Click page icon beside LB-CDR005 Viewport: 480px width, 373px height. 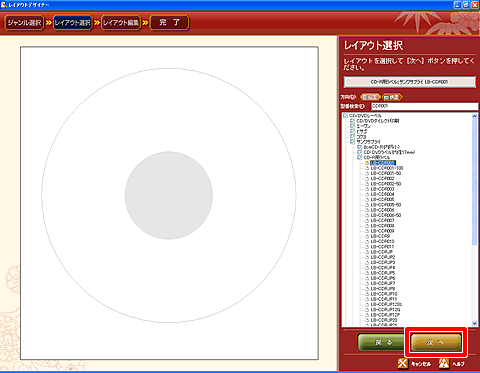point(367,199)
